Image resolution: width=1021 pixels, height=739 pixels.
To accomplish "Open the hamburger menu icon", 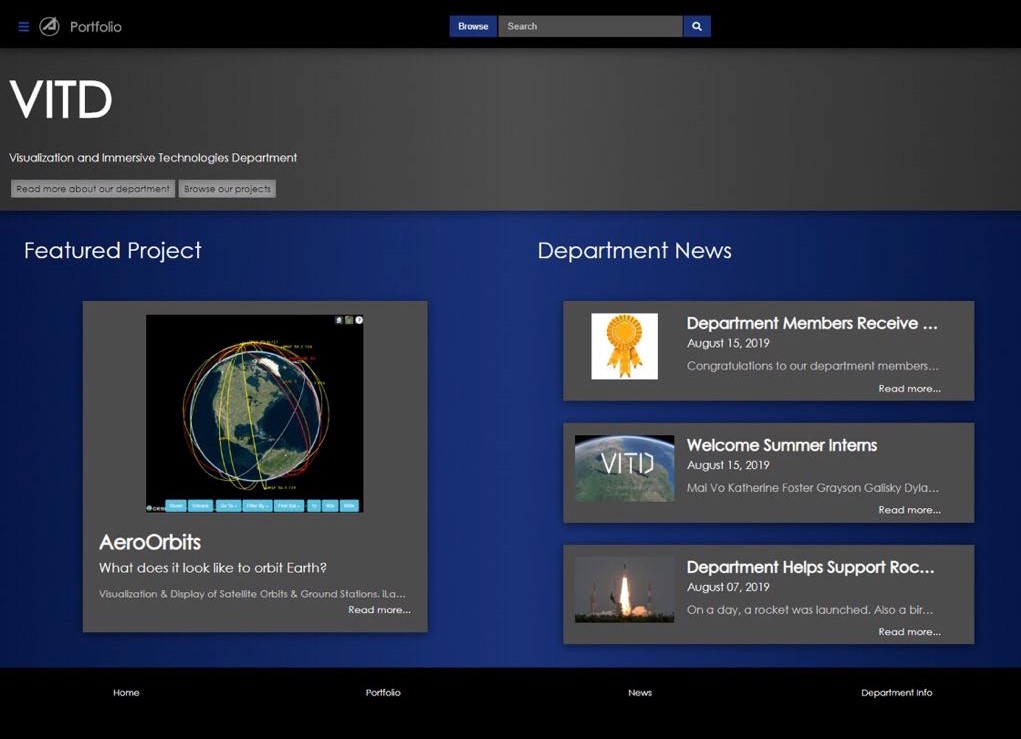I will tap(23, 27).
